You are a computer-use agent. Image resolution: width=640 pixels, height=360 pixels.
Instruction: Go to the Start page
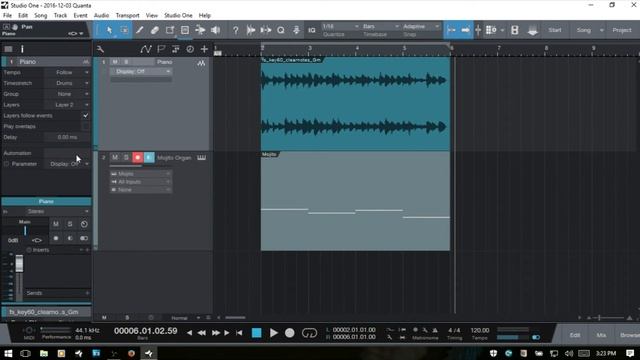[555, 30]
